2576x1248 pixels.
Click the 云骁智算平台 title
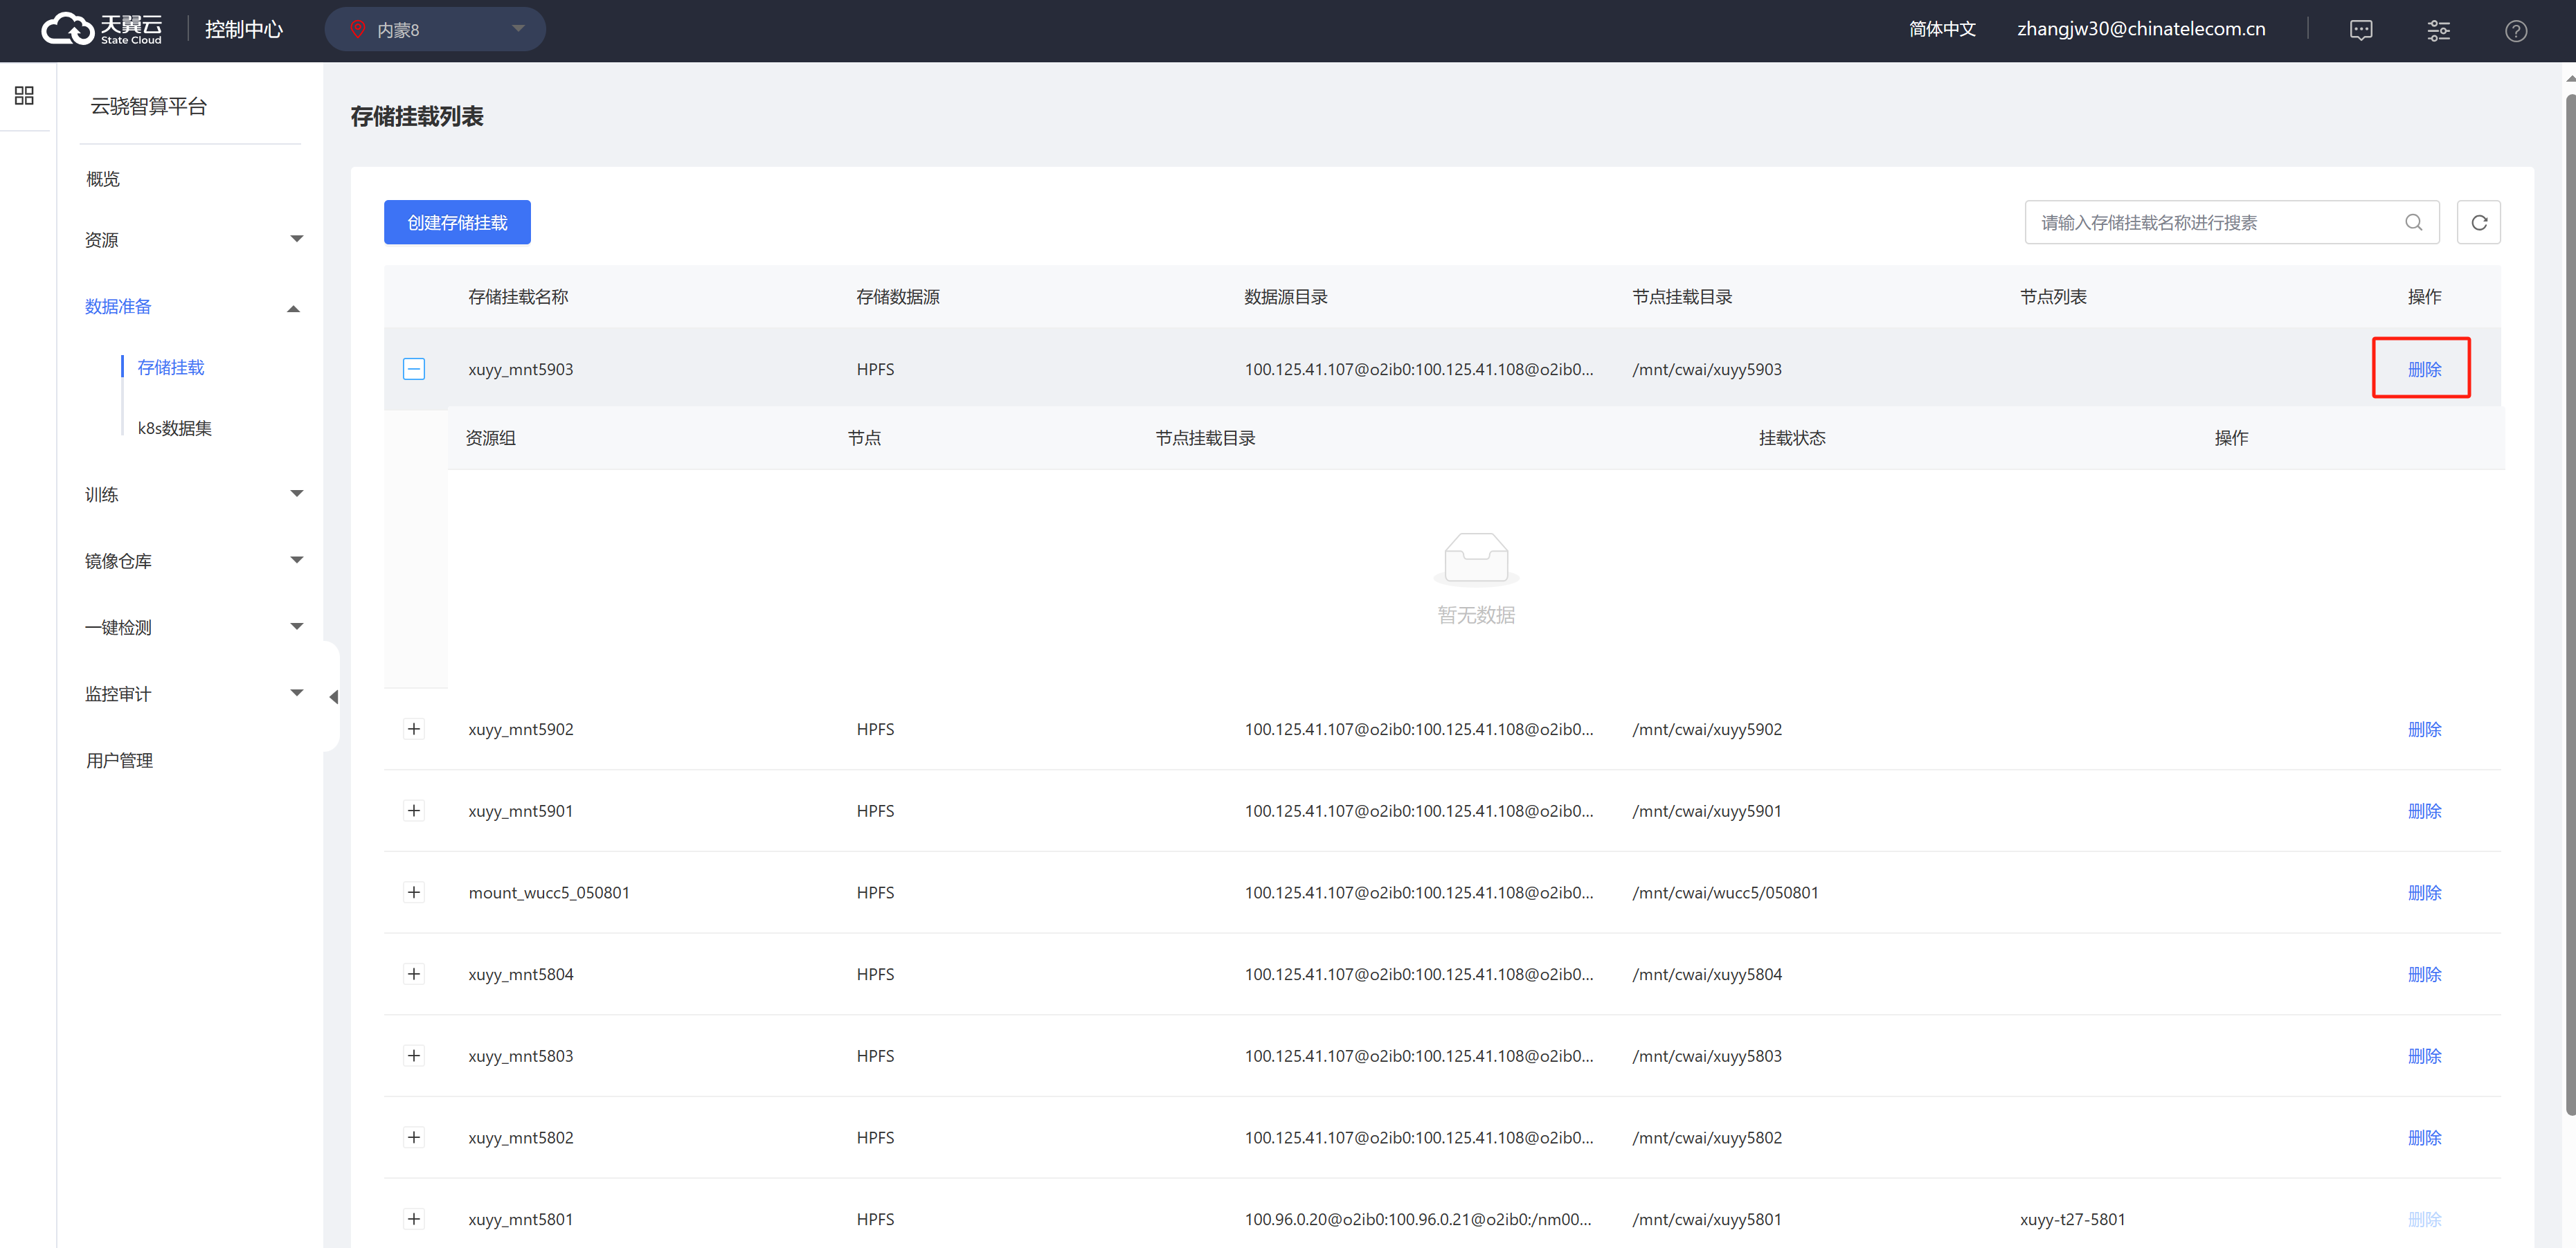tap(148, 106)
